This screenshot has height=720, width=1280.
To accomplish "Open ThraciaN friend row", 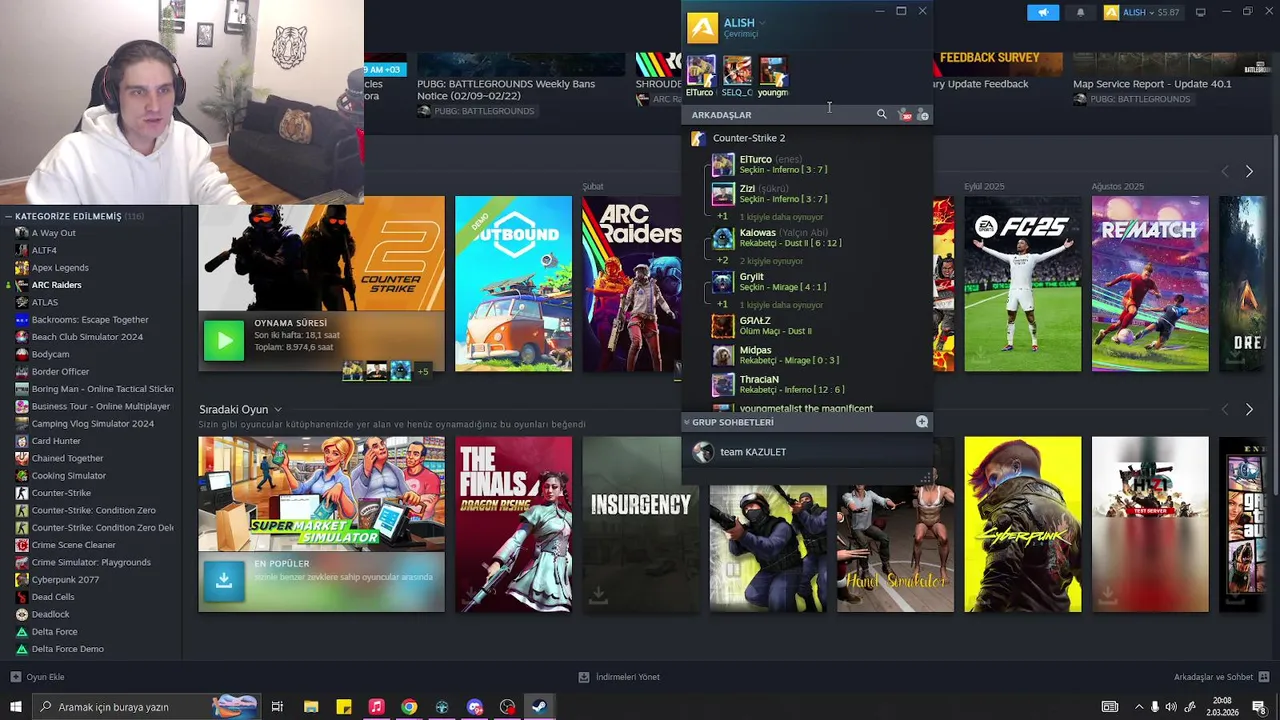I will tap(807, 384).
